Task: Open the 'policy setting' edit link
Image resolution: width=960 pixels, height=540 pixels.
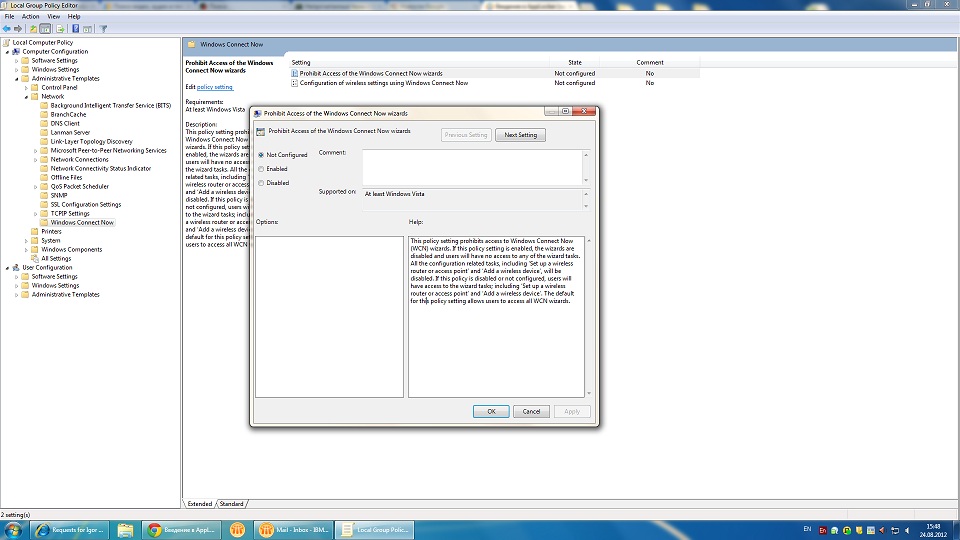Action: tap(214, 87)
